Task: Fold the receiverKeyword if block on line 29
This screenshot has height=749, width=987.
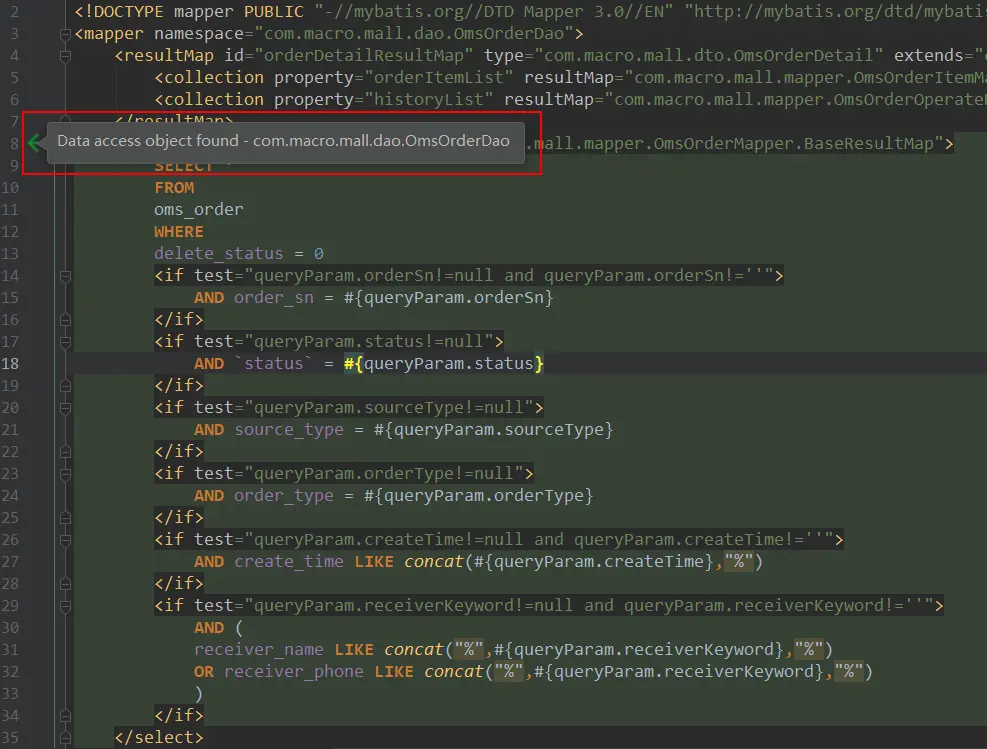Action: (x=65, y=606)
